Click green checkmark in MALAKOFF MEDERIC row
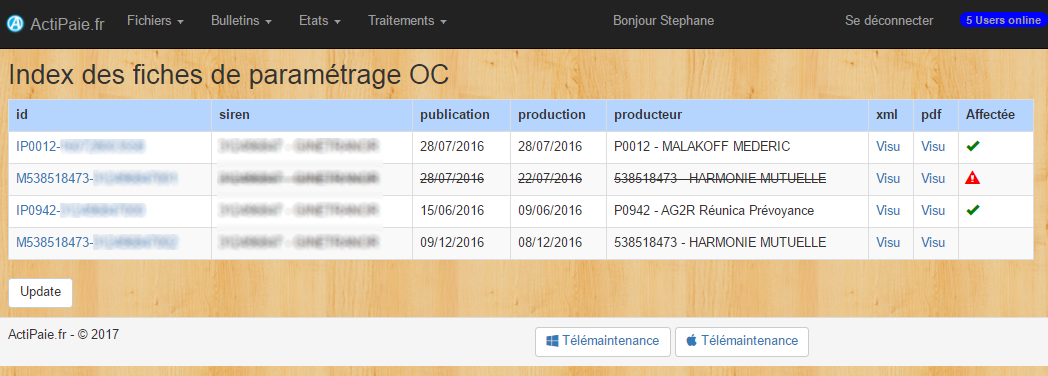1048x376 pixels. 973,146
